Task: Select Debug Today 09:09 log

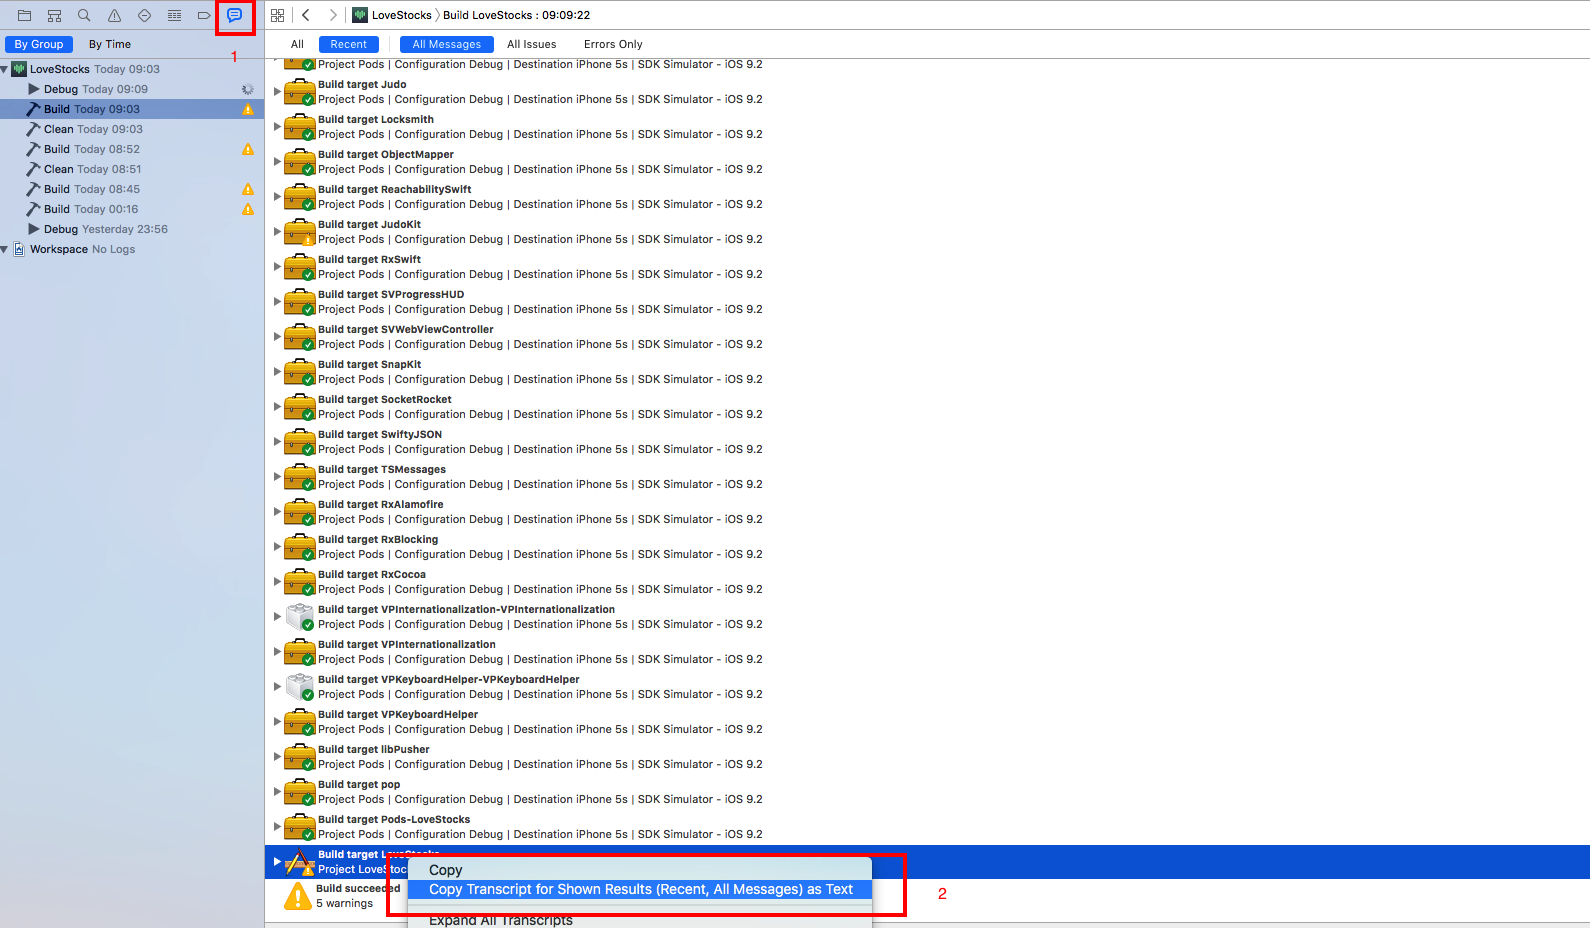Action: point(132,89)
